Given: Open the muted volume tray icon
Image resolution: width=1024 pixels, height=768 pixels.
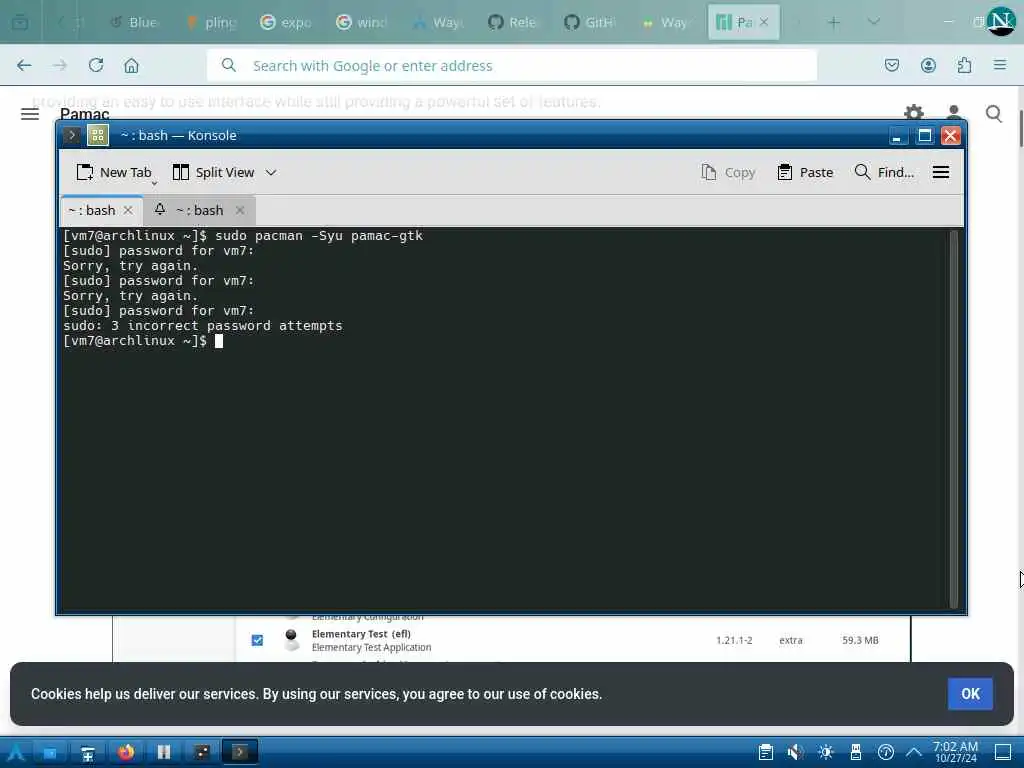Looking at the screenshot, I should point(795,752).
